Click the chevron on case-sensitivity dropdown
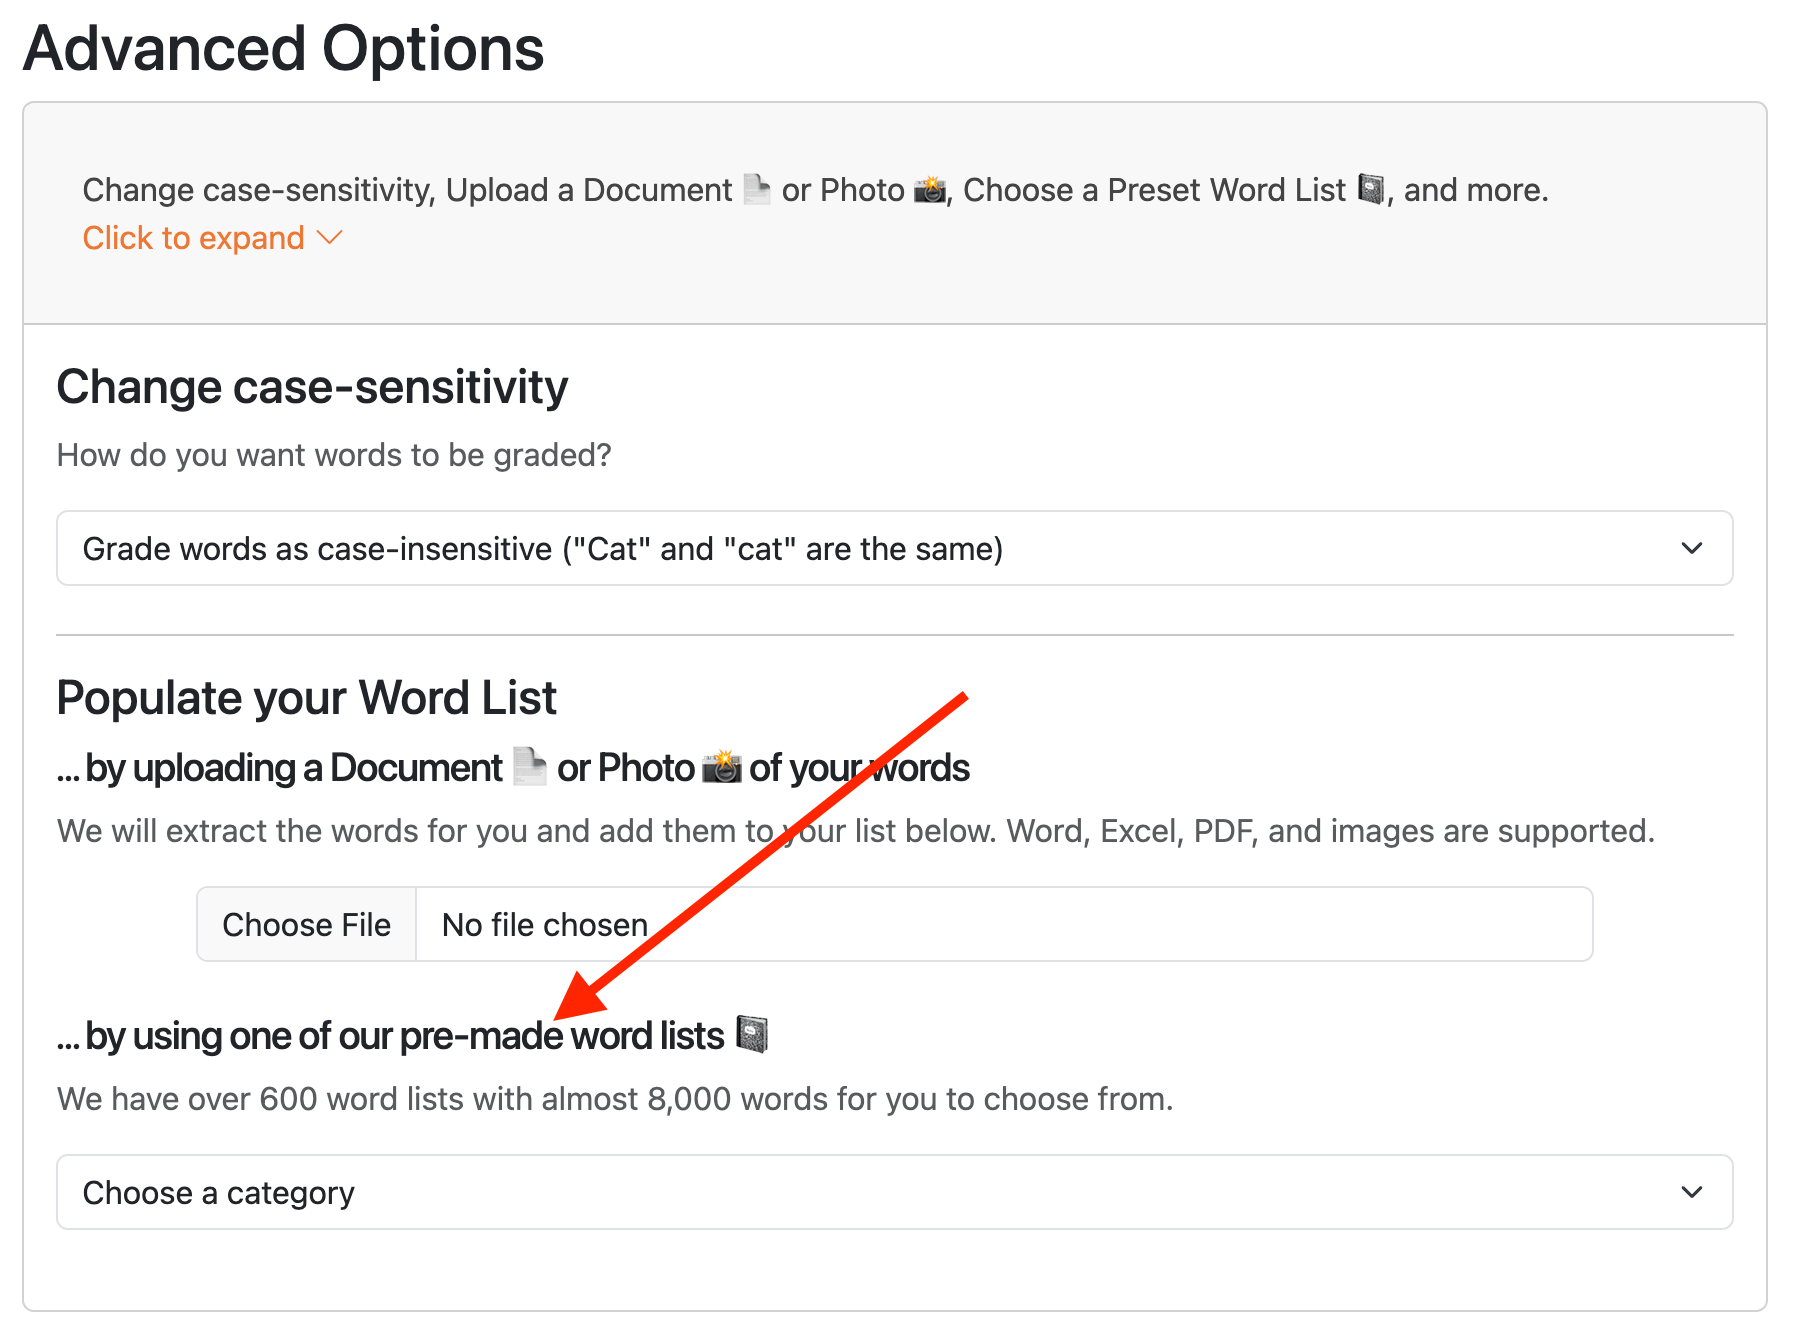Screen dimensions: 1798x1340 click(x=1691, y=548)
